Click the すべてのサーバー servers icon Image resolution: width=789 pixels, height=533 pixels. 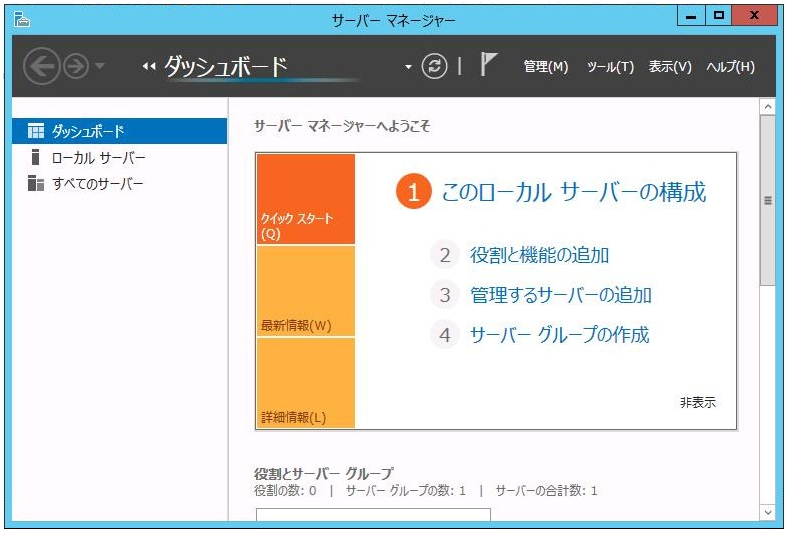36,184
